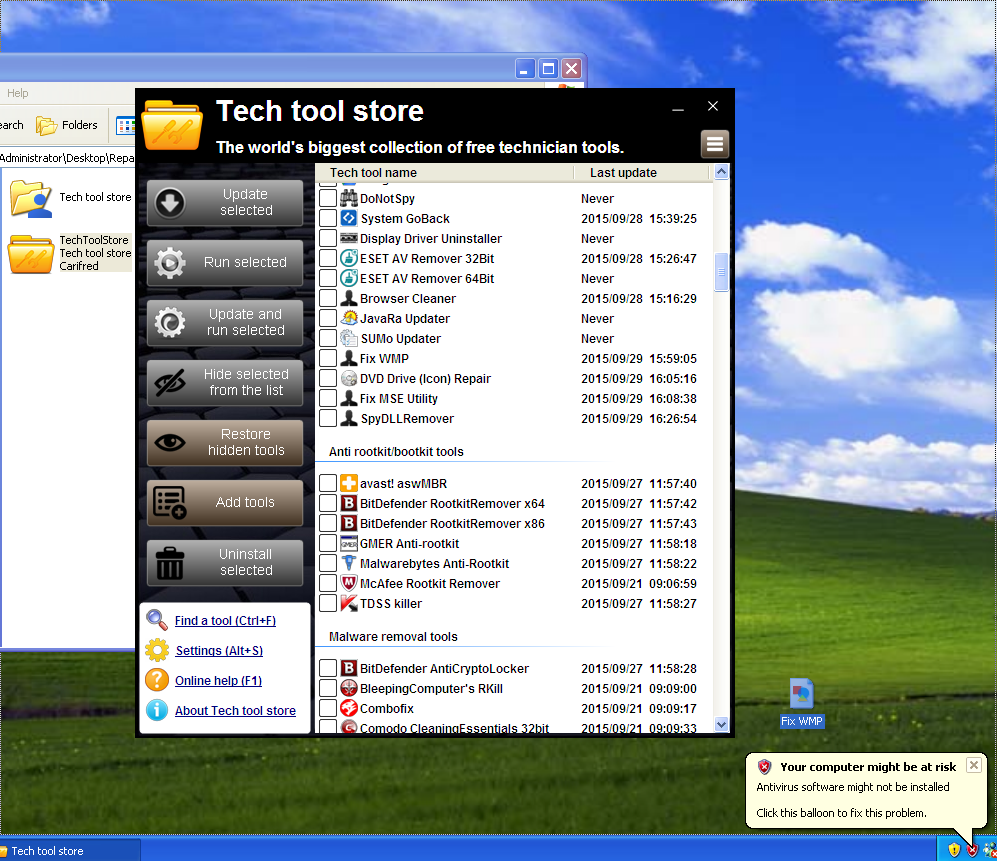The height and width of the screenshot is (861, 997).
Task: Open the About Tech tool store link
Action: pyautogui.click(x=235, y=711)
